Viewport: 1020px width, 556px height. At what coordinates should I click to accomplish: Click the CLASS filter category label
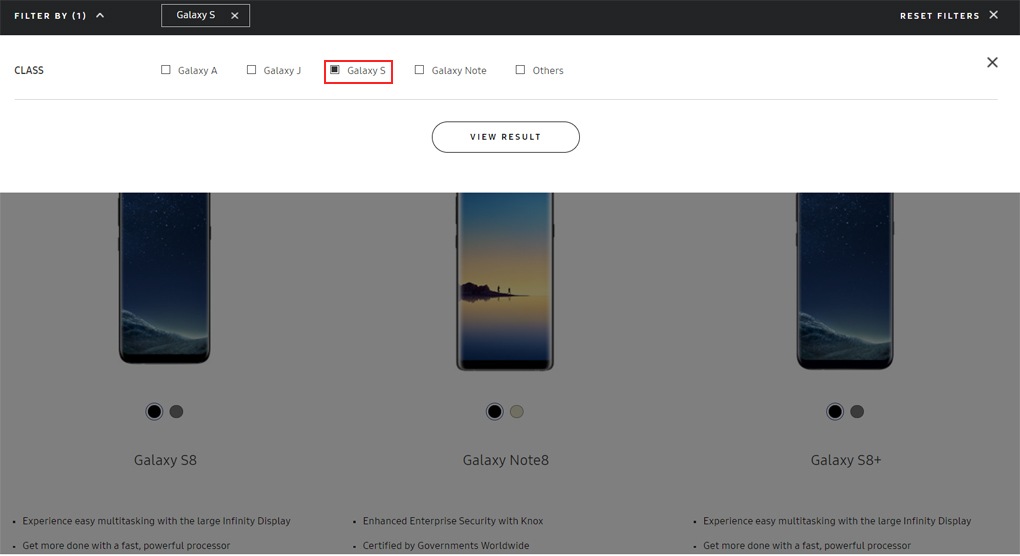point(29,70)
